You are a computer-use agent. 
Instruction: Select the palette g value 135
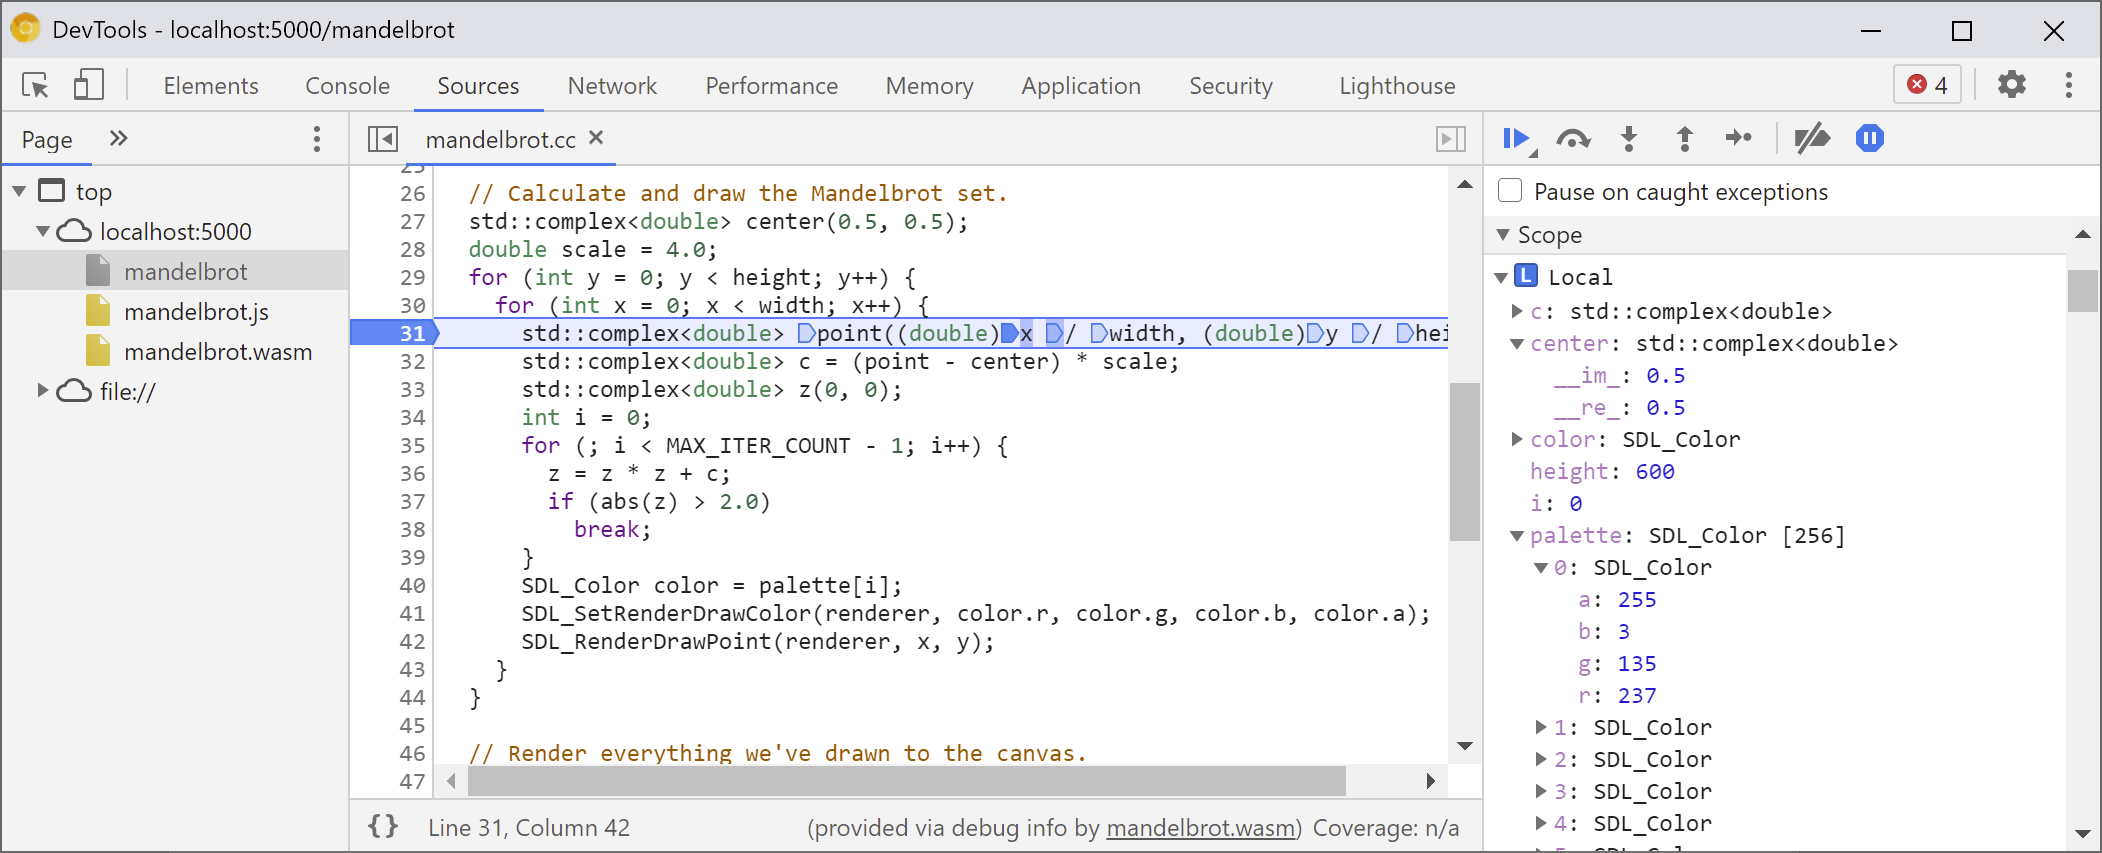(1637, 663)
